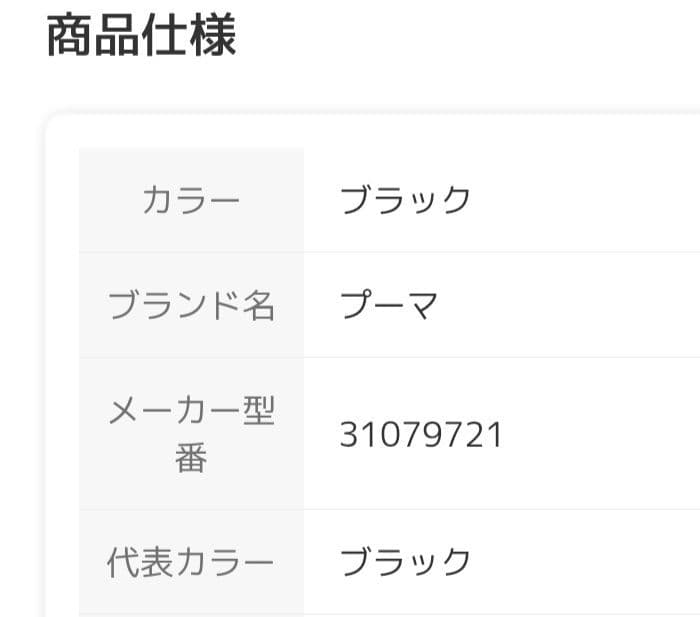This screenshot has height=617, width=700.
Task: Click the カラー label cell
Action: [191, 201]
